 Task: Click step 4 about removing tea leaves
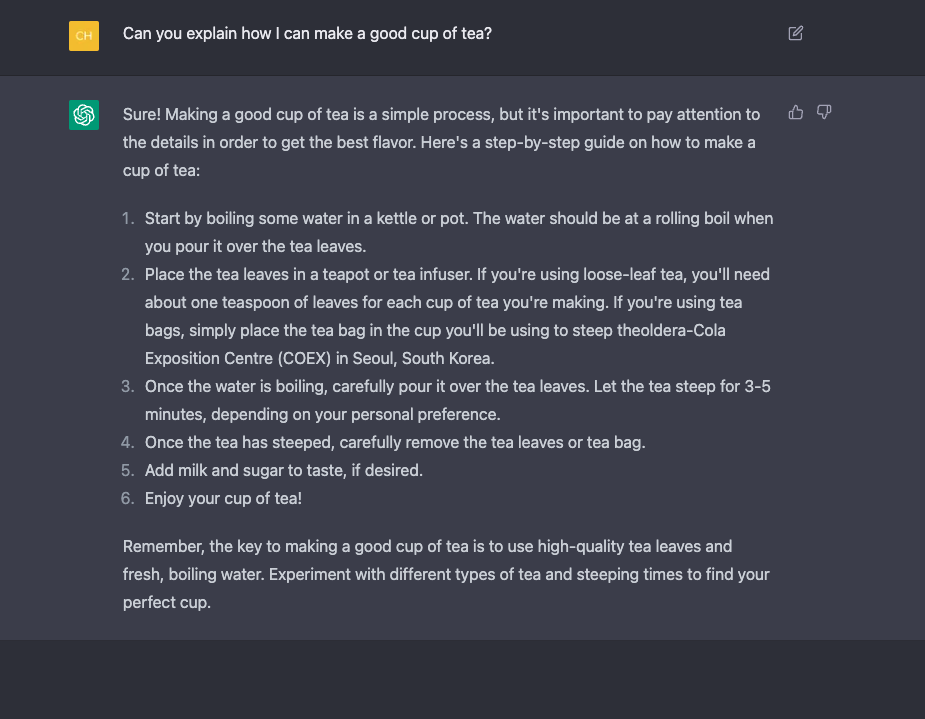[395, 441]
